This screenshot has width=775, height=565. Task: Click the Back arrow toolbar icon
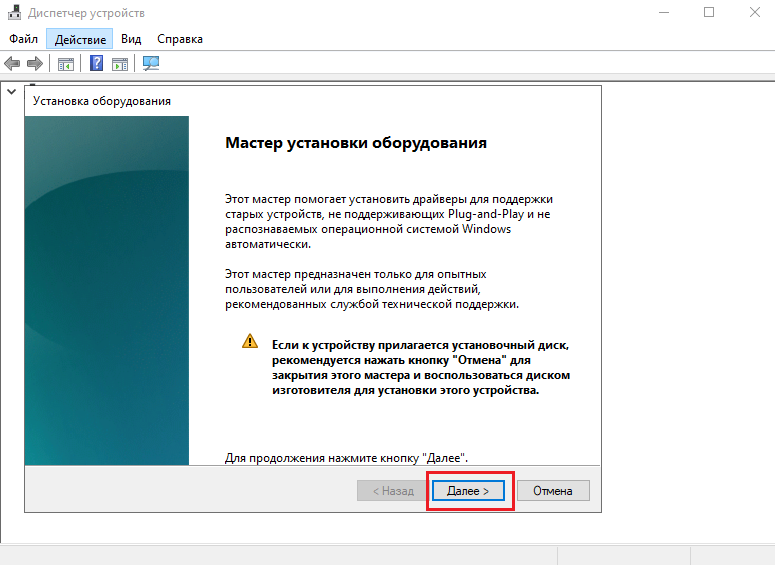click(12, 63)
